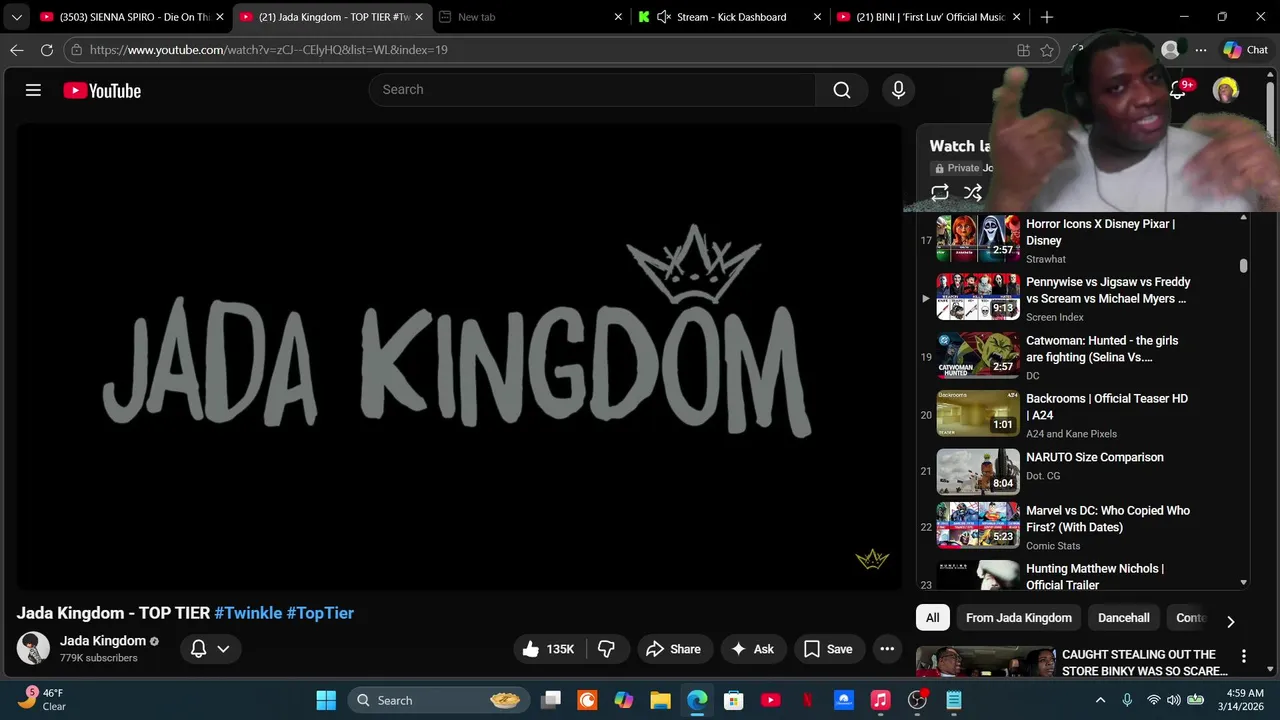This screenshot has height=720, width=1280.
Task: Click the search magnifier button
Action: click(x=842, y=90)
